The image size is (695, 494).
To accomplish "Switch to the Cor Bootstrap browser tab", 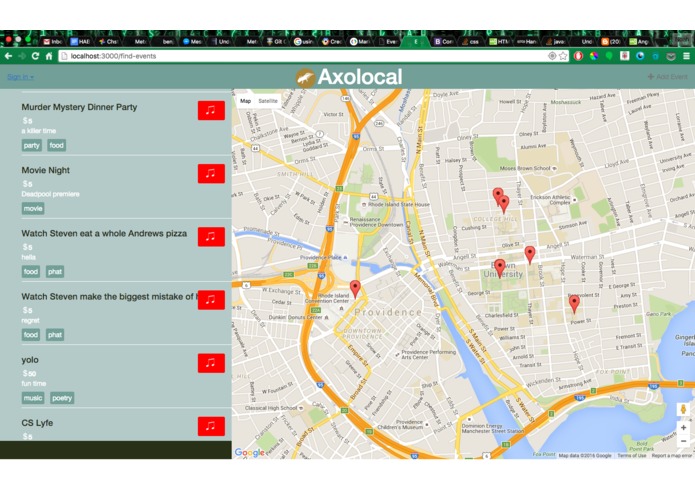I will (443, 42).
